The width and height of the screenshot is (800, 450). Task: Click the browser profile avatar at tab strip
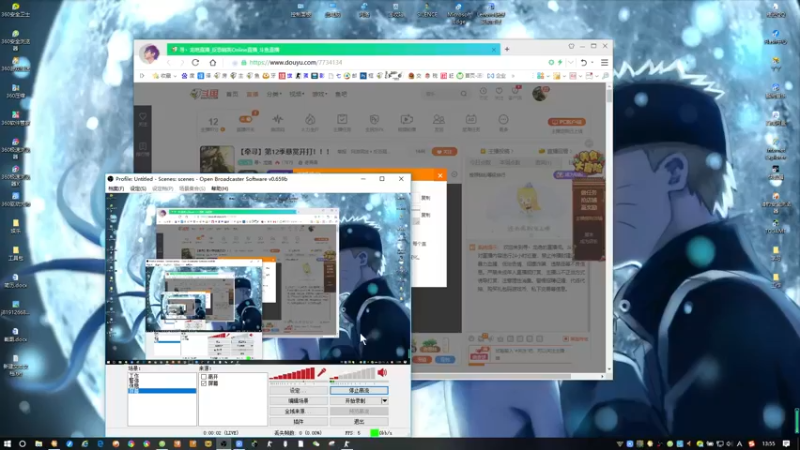(x=149, y=53)
